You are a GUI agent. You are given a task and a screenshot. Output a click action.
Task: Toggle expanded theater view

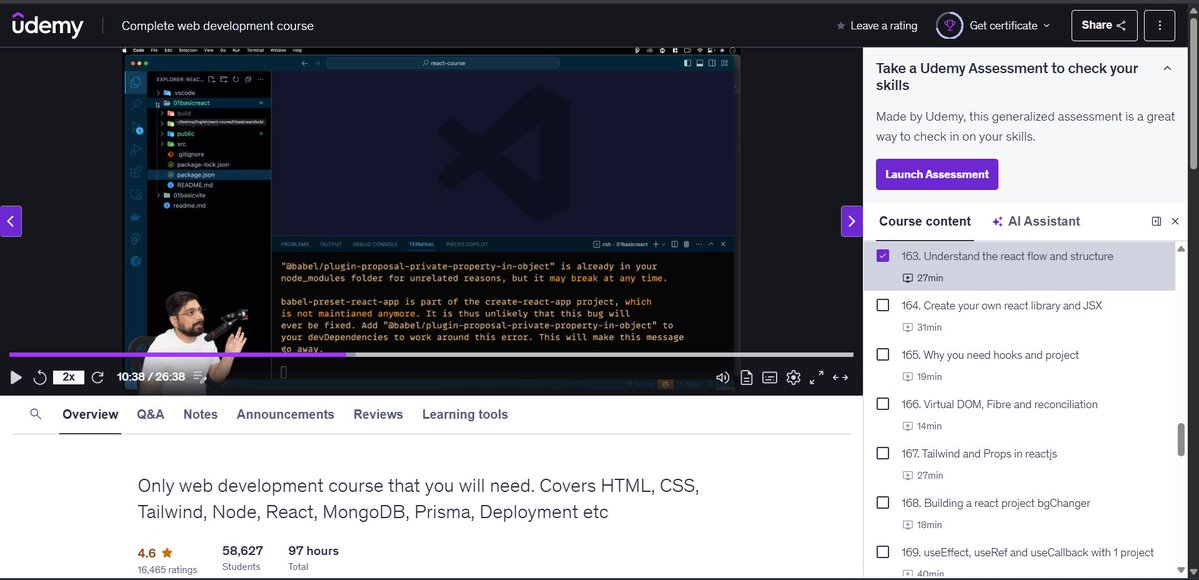click(x=840, y=377)
